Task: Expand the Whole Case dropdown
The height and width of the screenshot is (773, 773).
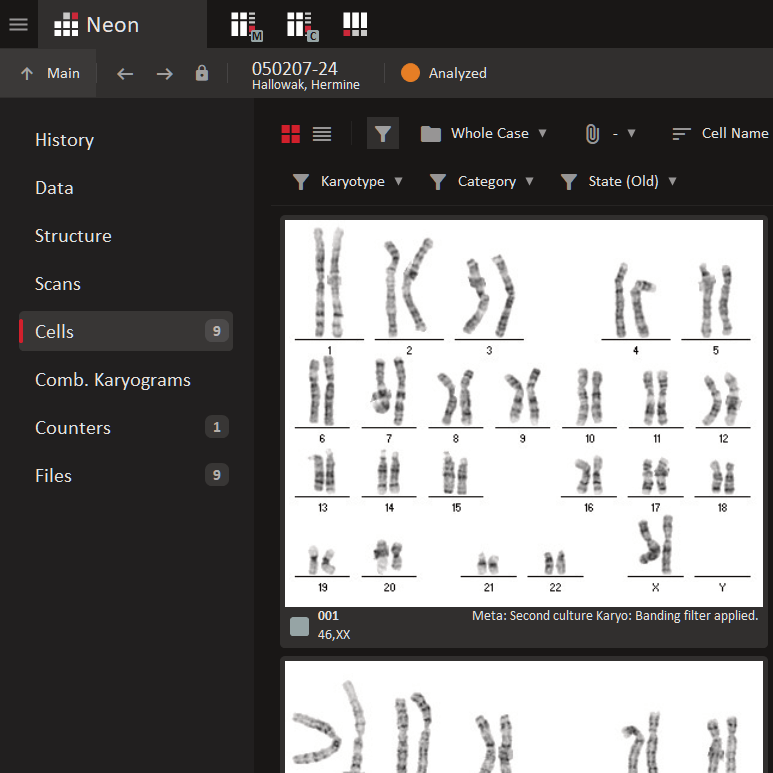Action: point(485,133)
